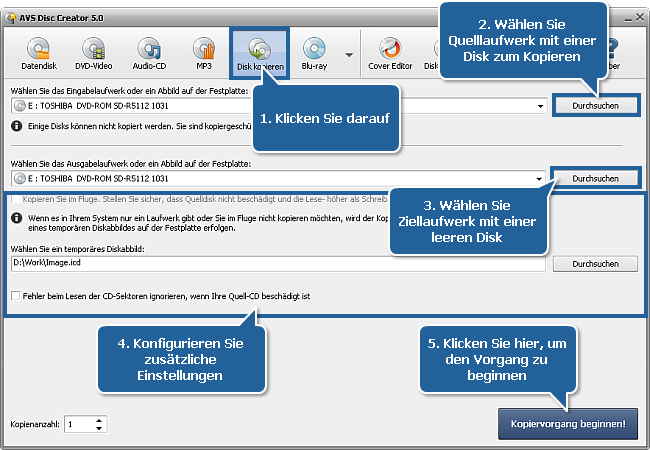
Task: Open the Blu-ray project icon
Action: point(314,53)
